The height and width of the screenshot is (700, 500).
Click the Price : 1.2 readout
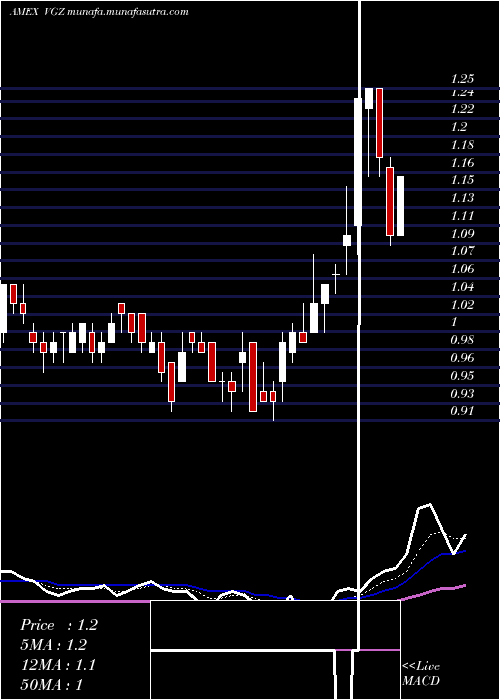[59, 625]
